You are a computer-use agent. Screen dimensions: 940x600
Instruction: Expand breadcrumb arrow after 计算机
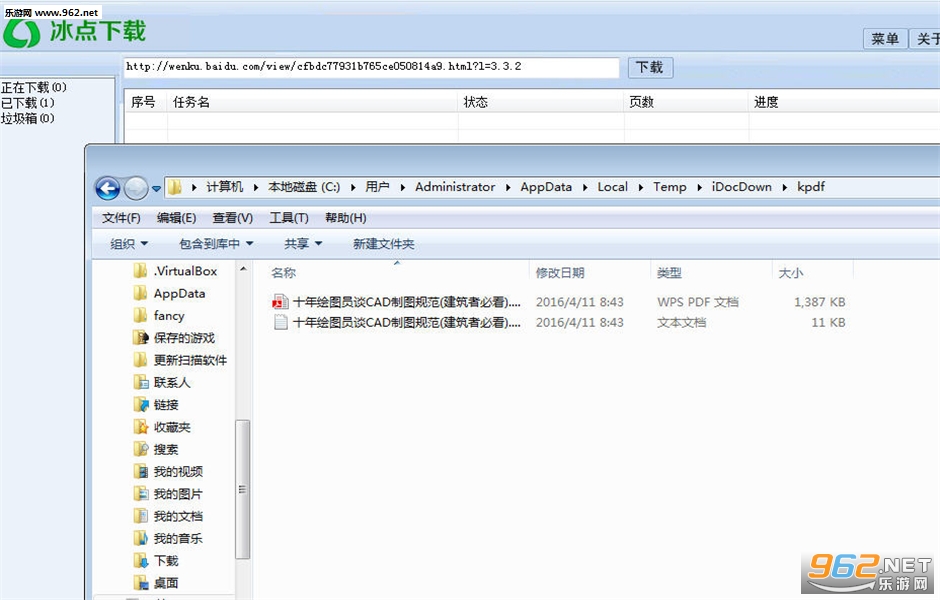(x=256, y=188)
